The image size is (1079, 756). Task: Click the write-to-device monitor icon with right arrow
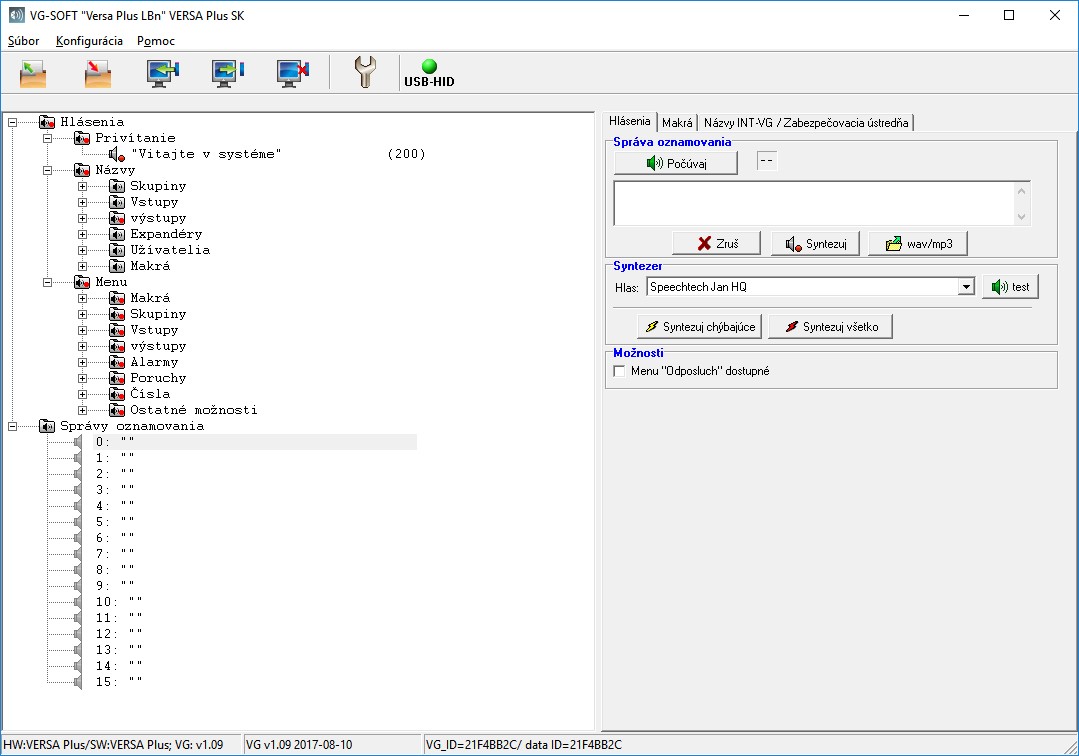(x=227, y=73)
